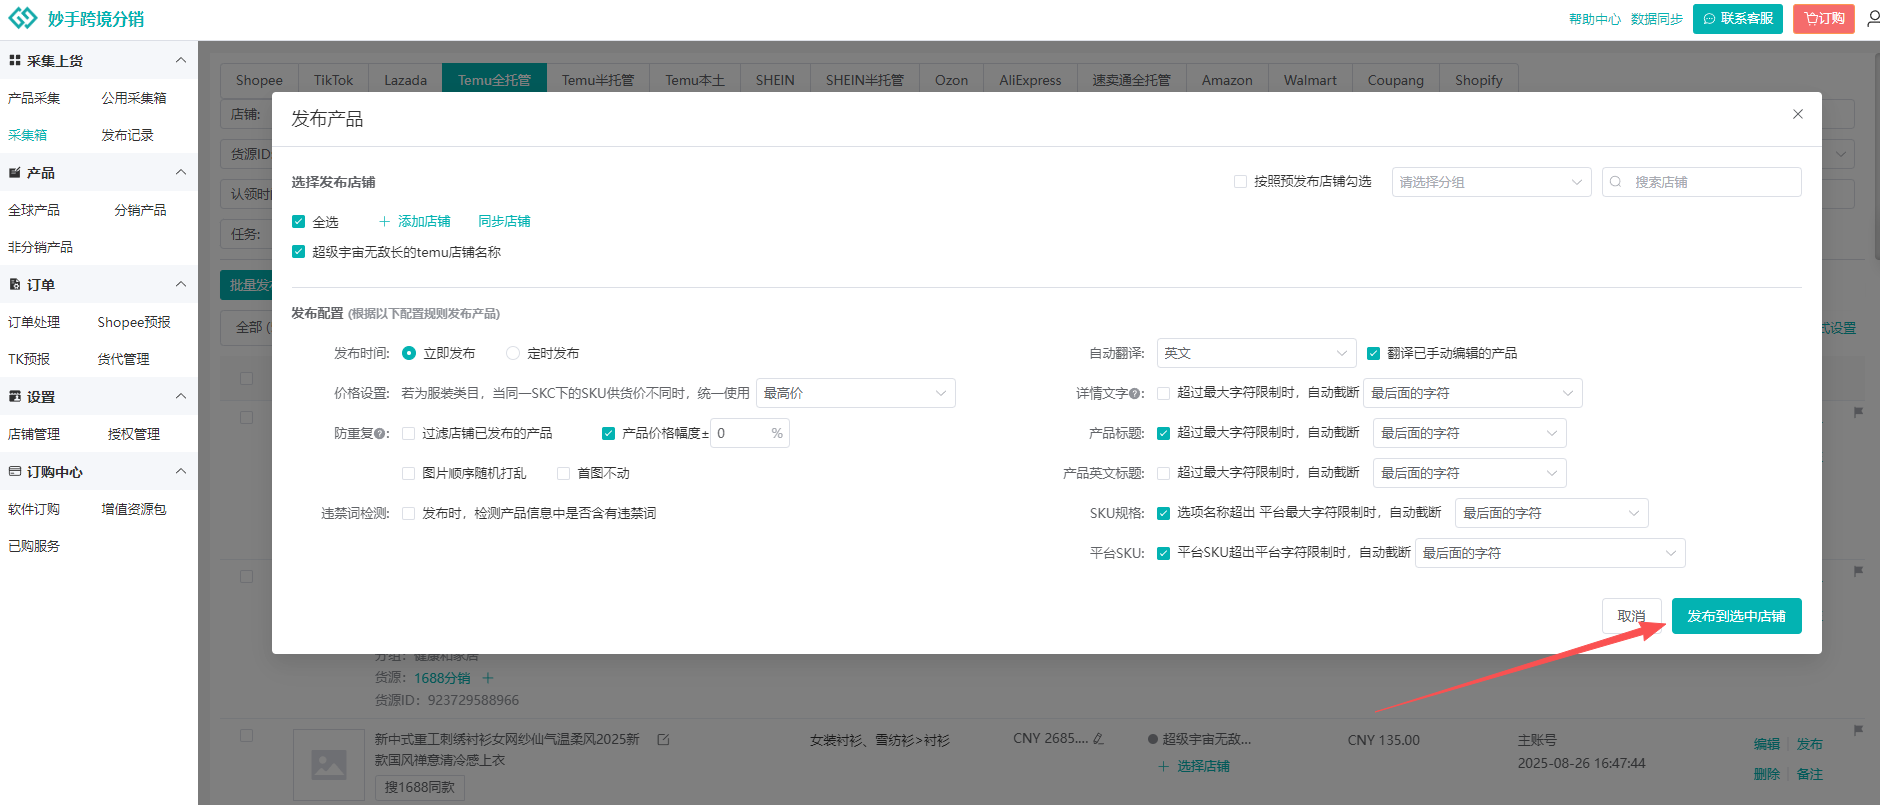Click 发布到选中店铺 button
This screenshot has width=1880, height=805.
point(1736,616)
